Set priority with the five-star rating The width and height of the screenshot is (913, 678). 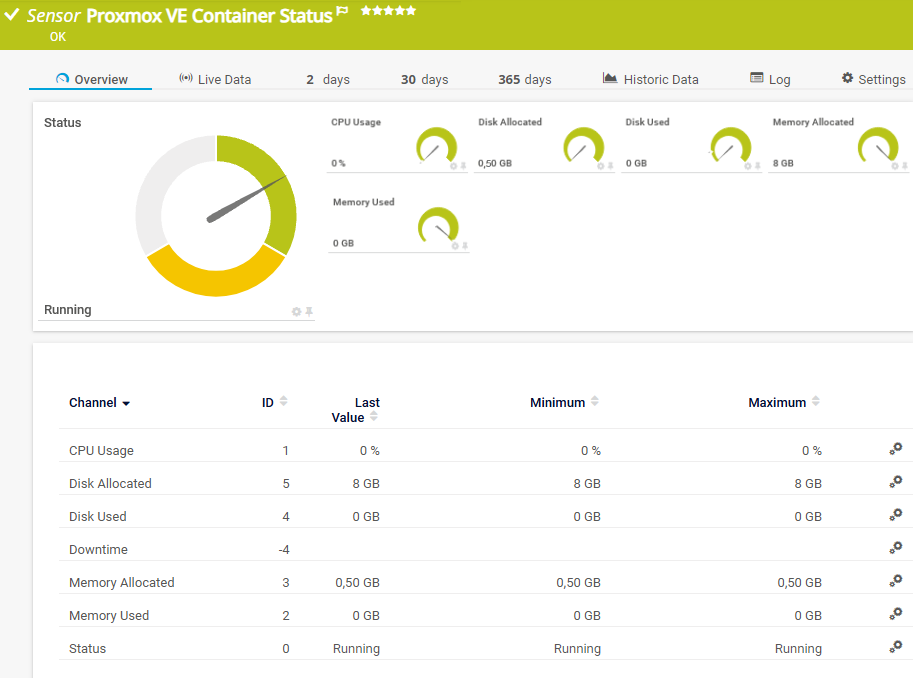[388, 11]
